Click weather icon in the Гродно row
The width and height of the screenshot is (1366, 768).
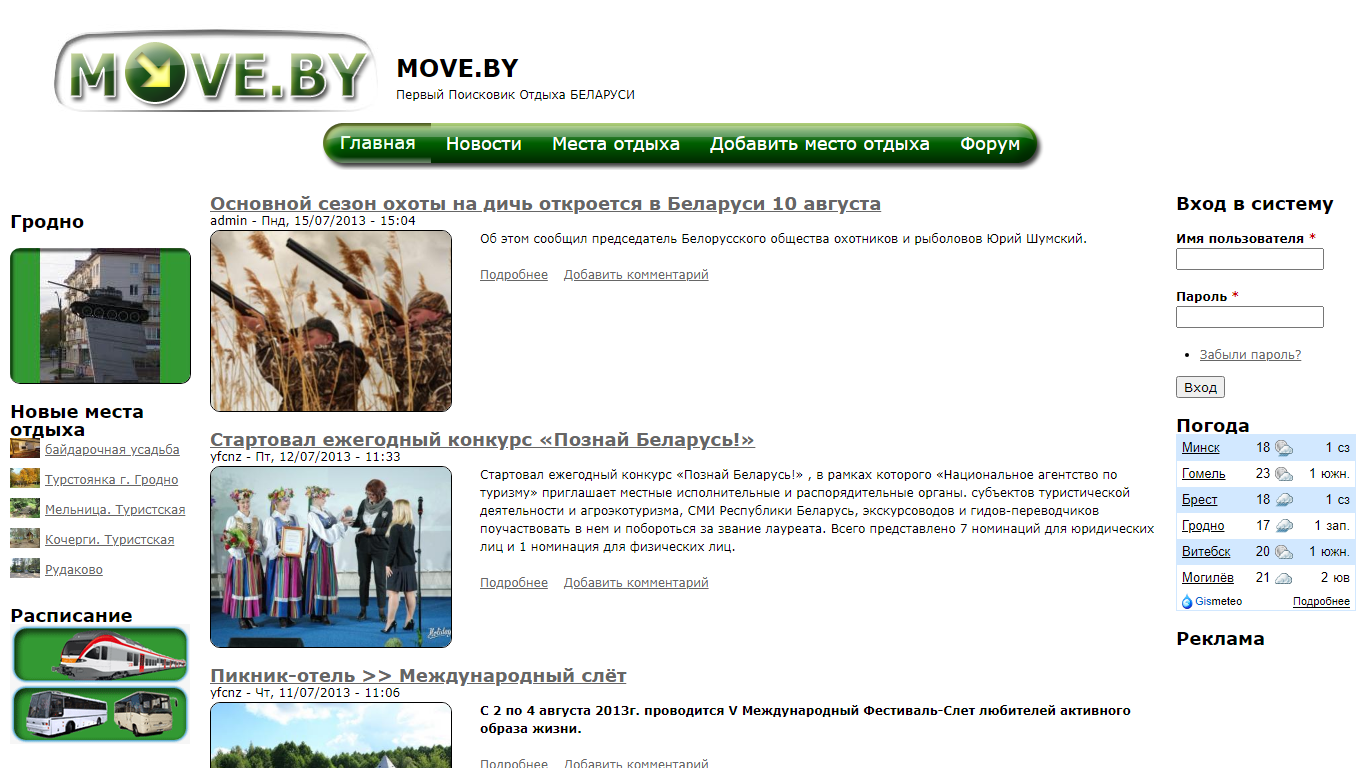point(1284,526)
